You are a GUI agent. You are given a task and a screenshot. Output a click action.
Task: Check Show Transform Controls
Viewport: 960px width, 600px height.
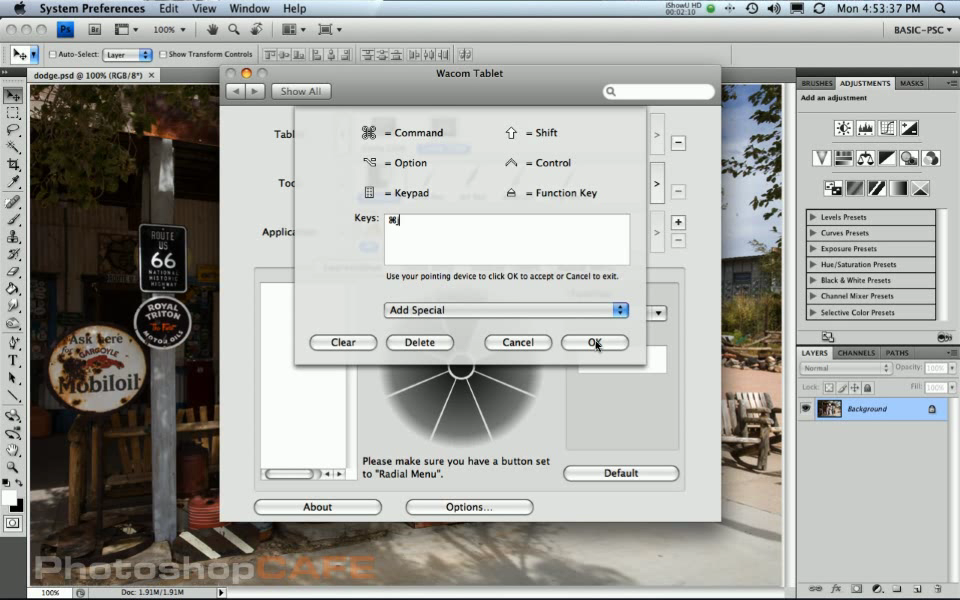164,55
